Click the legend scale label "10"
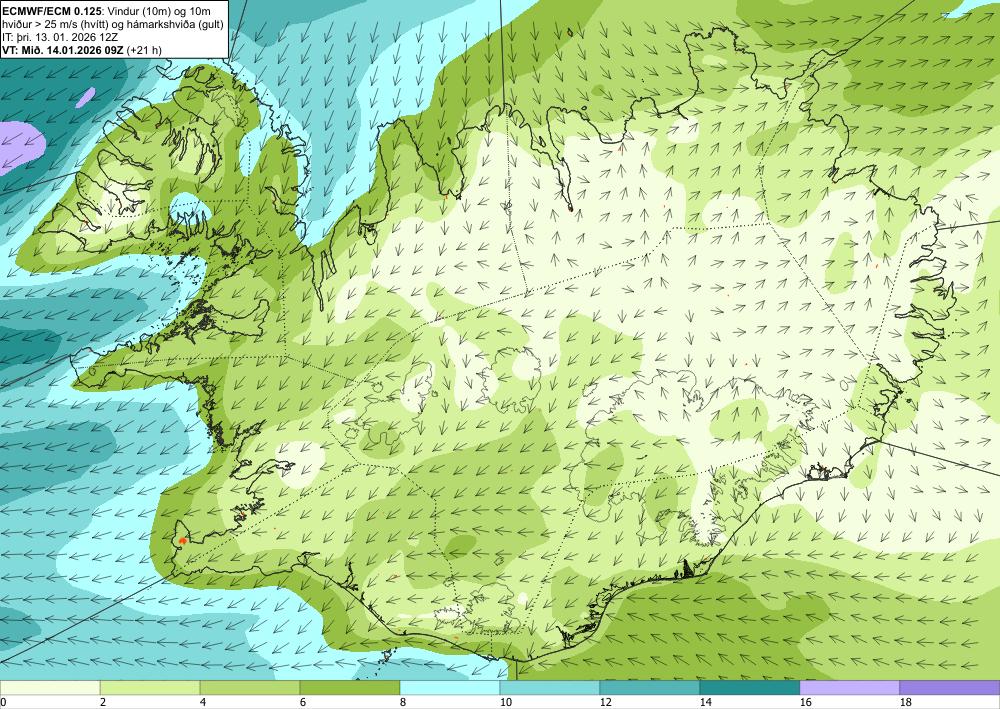Image resolution: width=1000 pixels, height=709 pixels. pyautogui.click(x=505, y=702)
